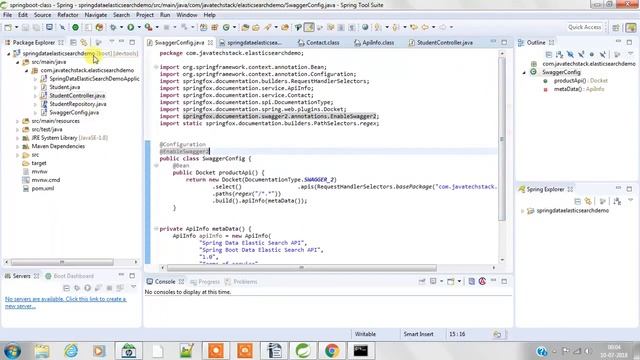Open the Navigate menu

coord(96,15)
